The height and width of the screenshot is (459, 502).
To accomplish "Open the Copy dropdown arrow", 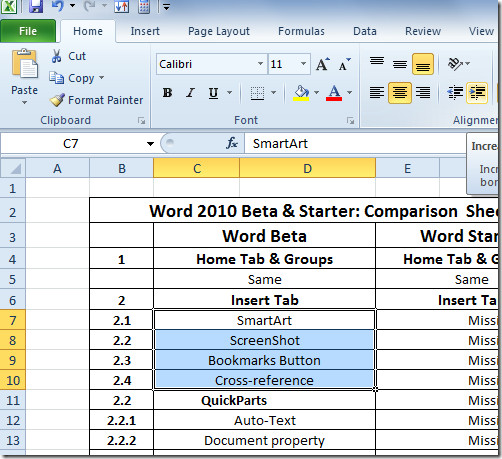I will 101,78.
